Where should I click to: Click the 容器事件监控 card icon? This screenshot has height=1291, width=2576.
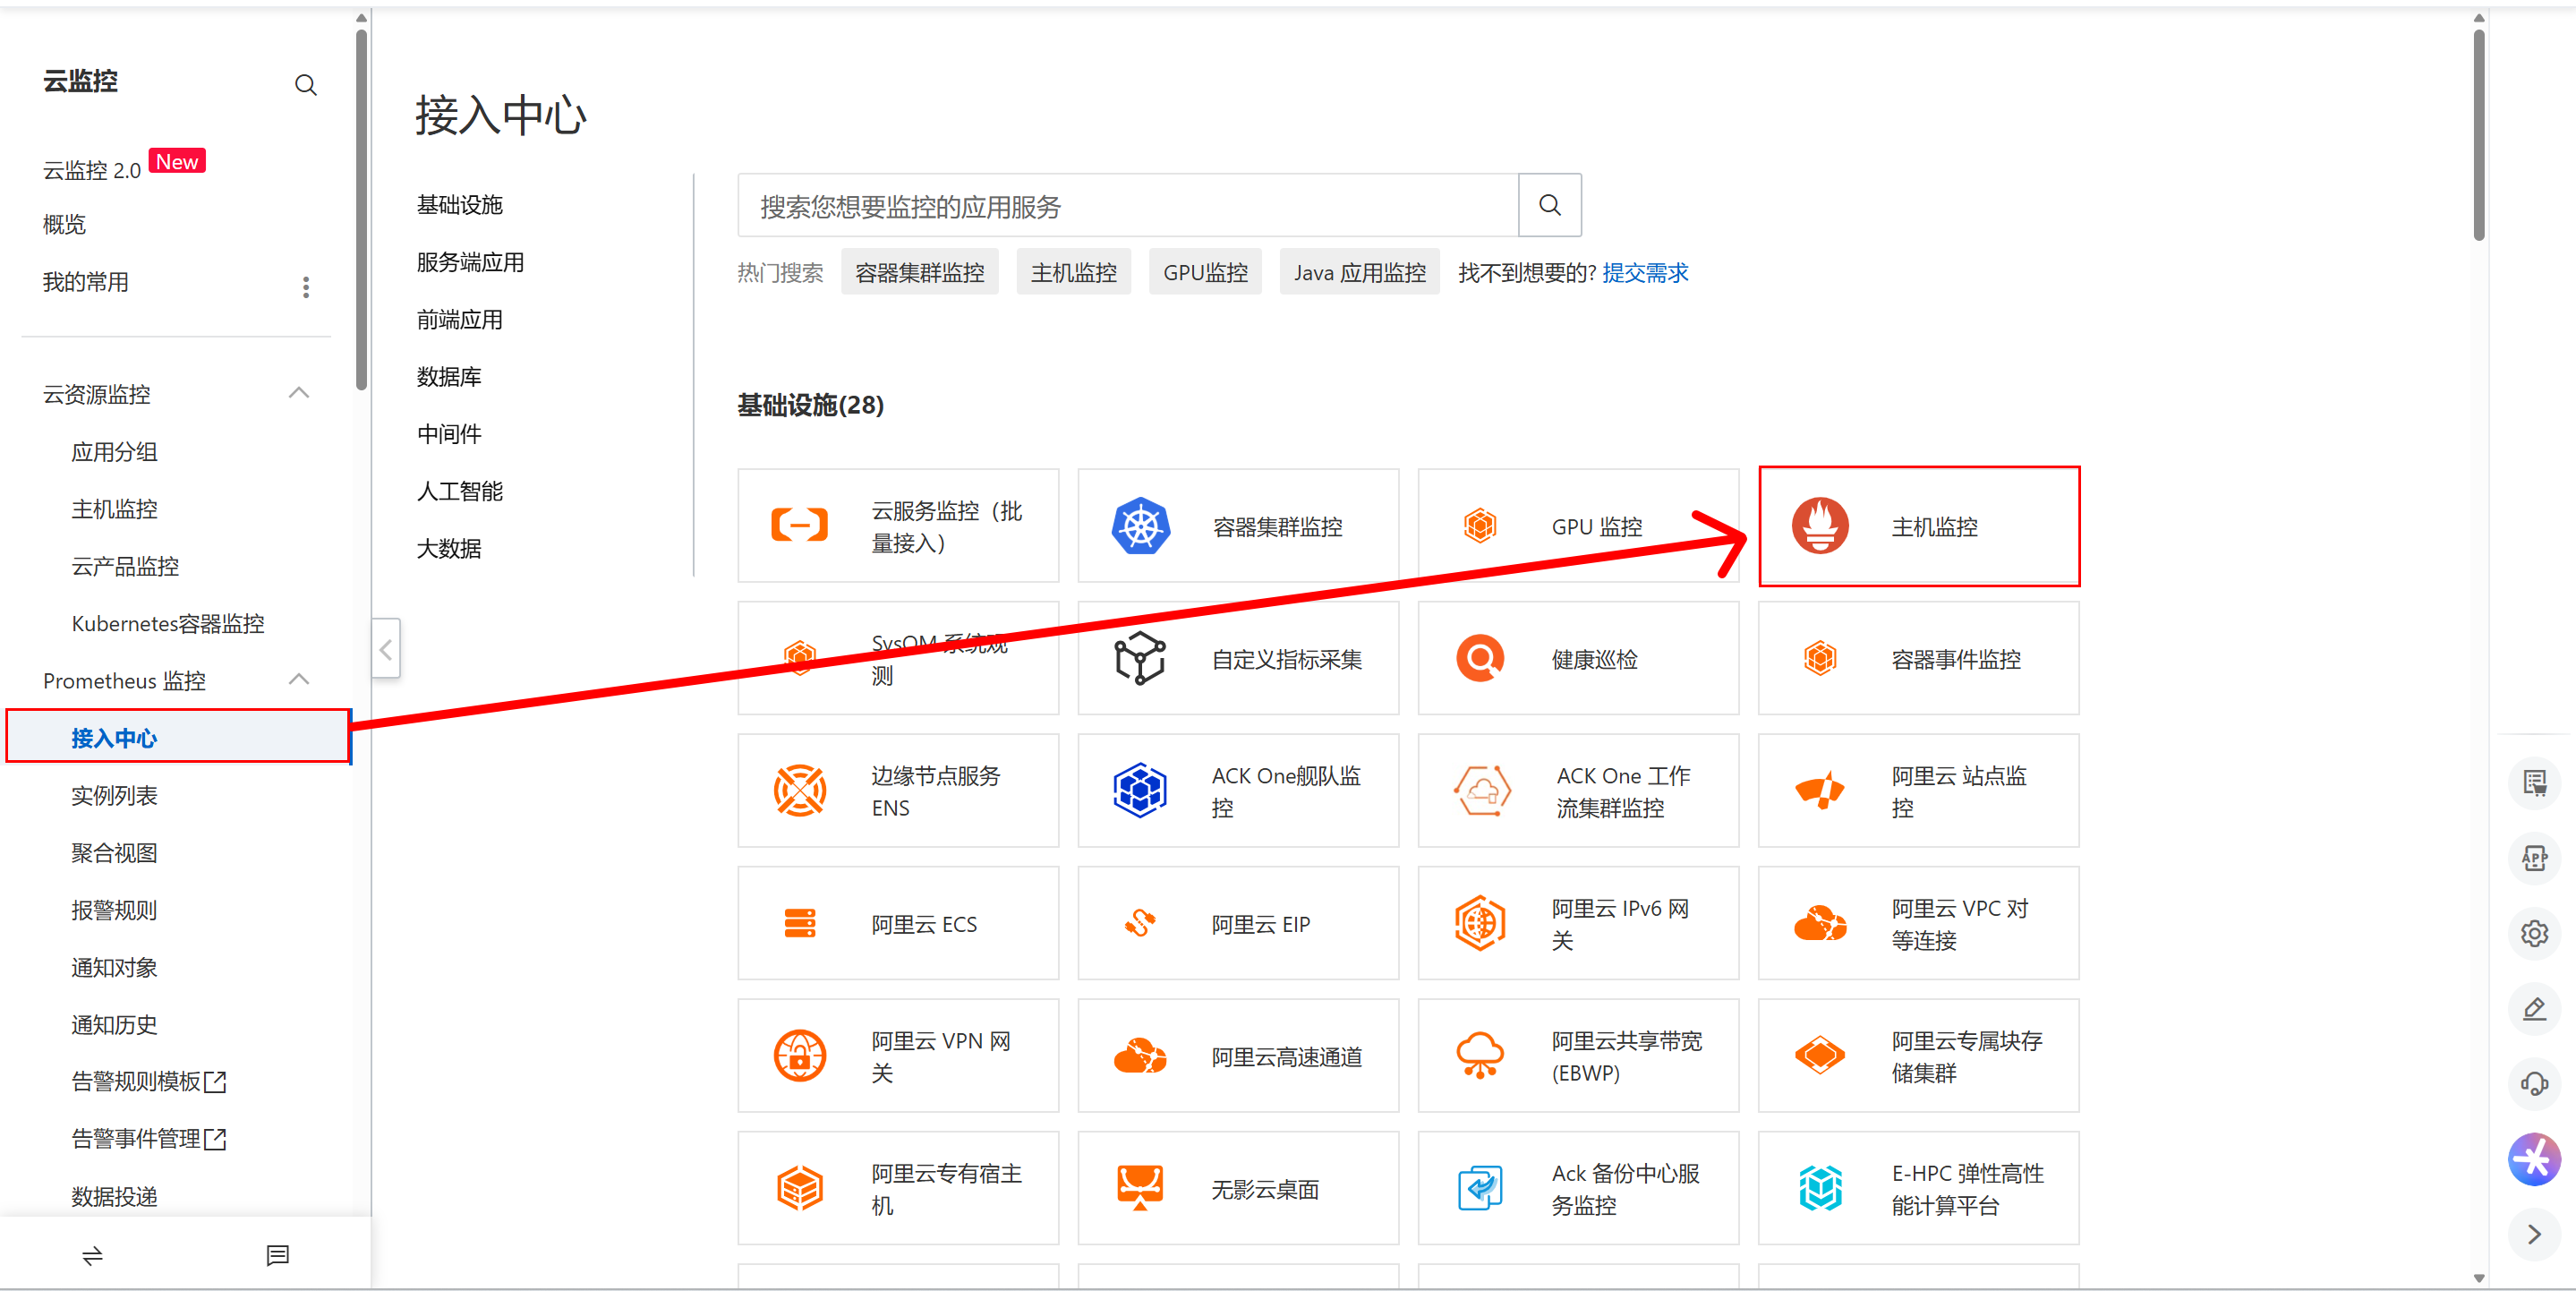pyautogui.click(x=1820, y=658)
